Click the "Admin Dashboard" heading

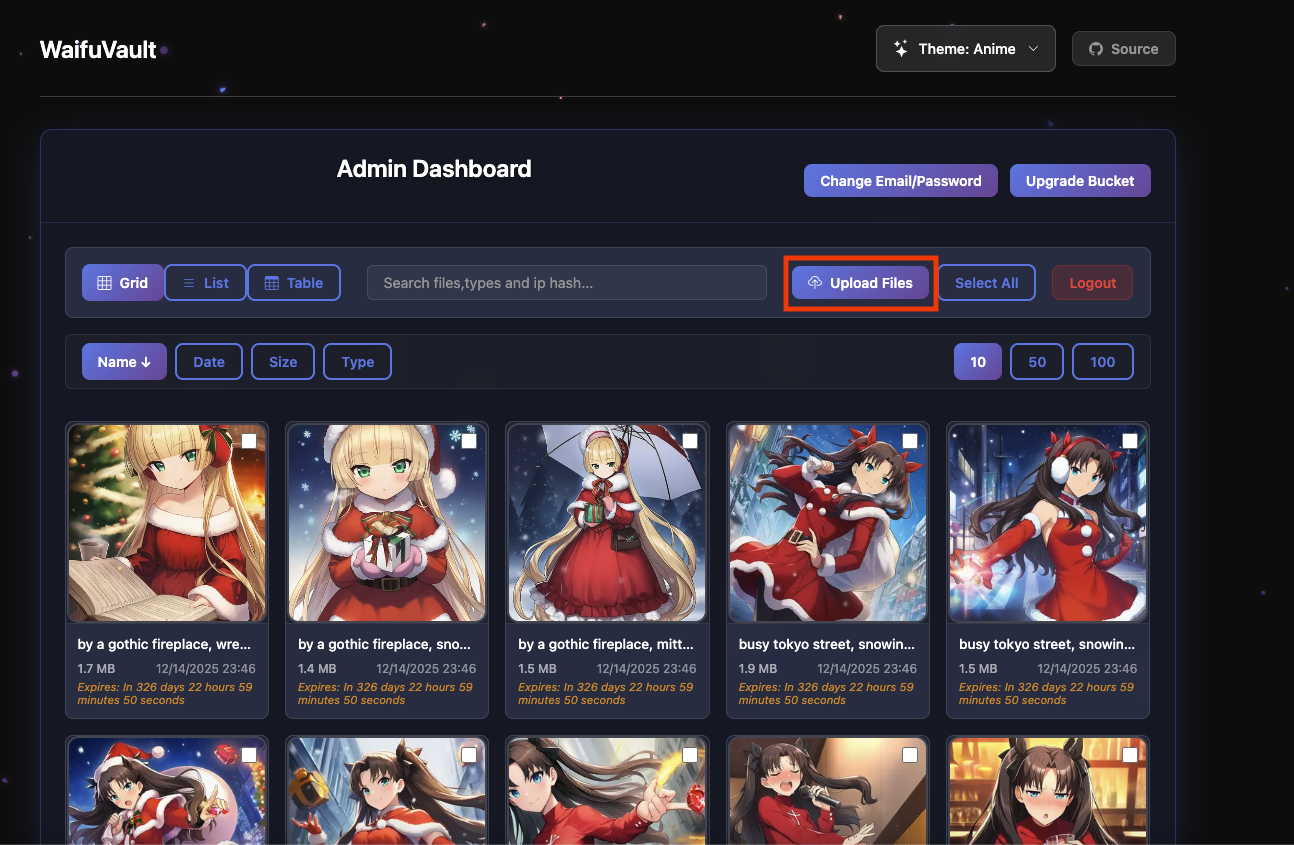pyautogui.click(x=434, y=169)
